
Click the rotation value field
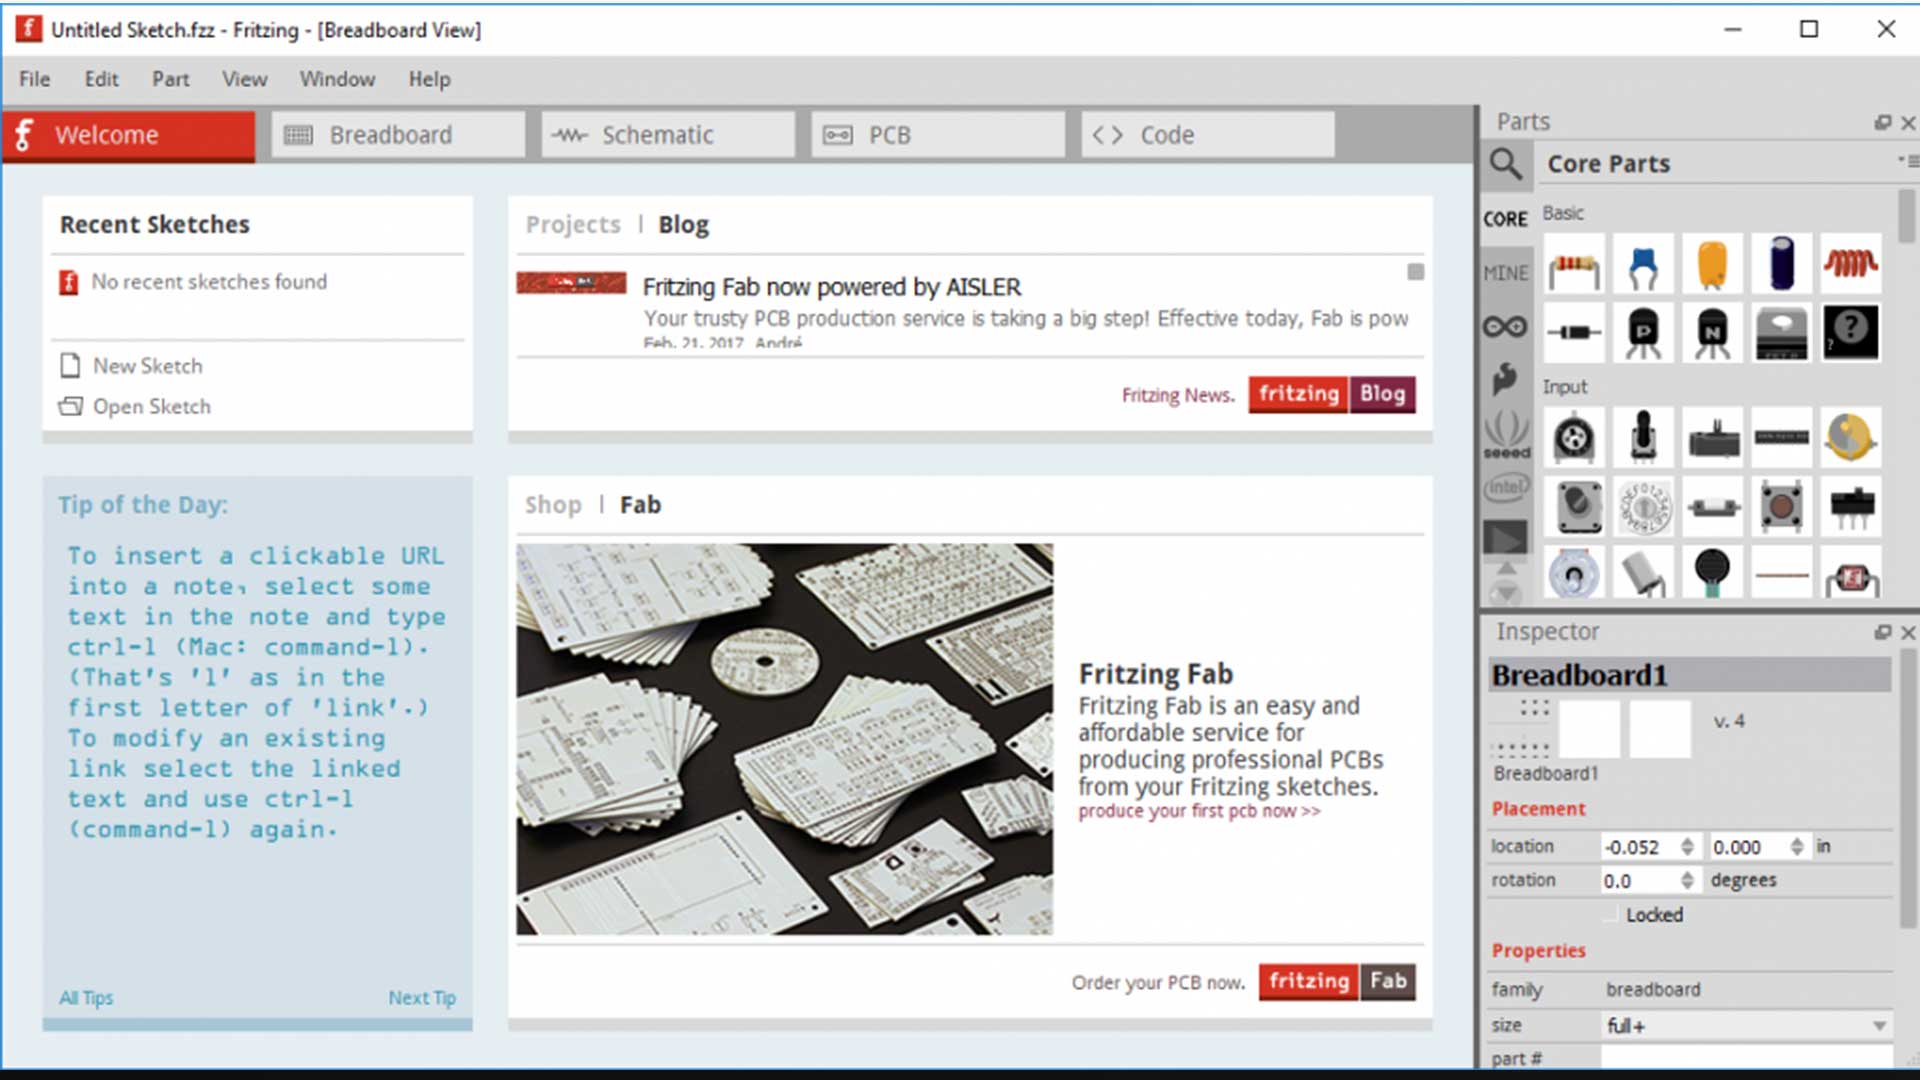coord(1640,880)
